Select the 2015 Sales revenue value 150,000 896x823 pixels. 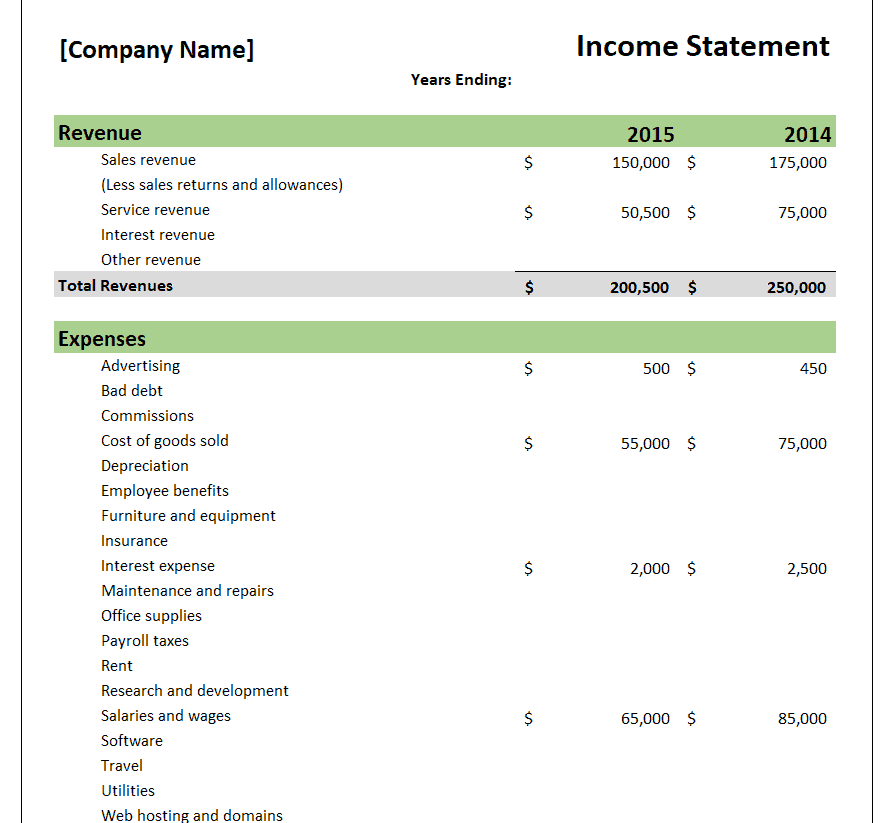pos(641,163)
